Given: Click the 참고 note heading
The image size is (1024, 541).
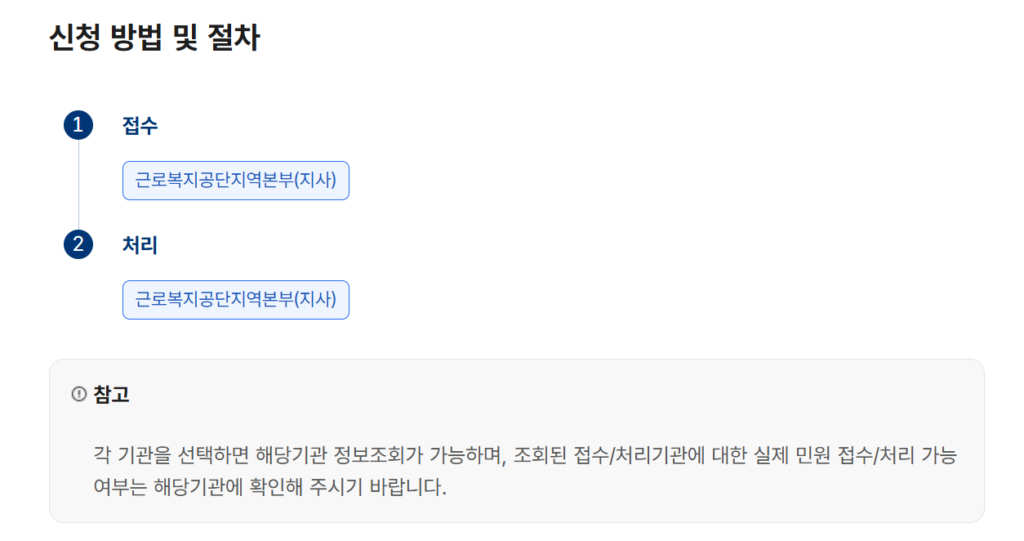Looking at the screenshot, I should (111, 395).
